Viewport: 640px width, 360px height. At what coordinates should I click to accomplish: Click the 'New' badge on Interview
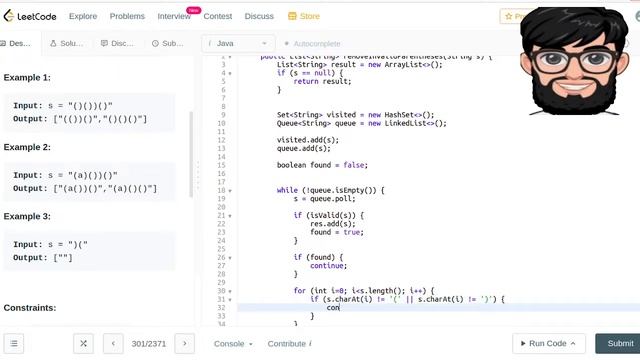click(193, 10)
